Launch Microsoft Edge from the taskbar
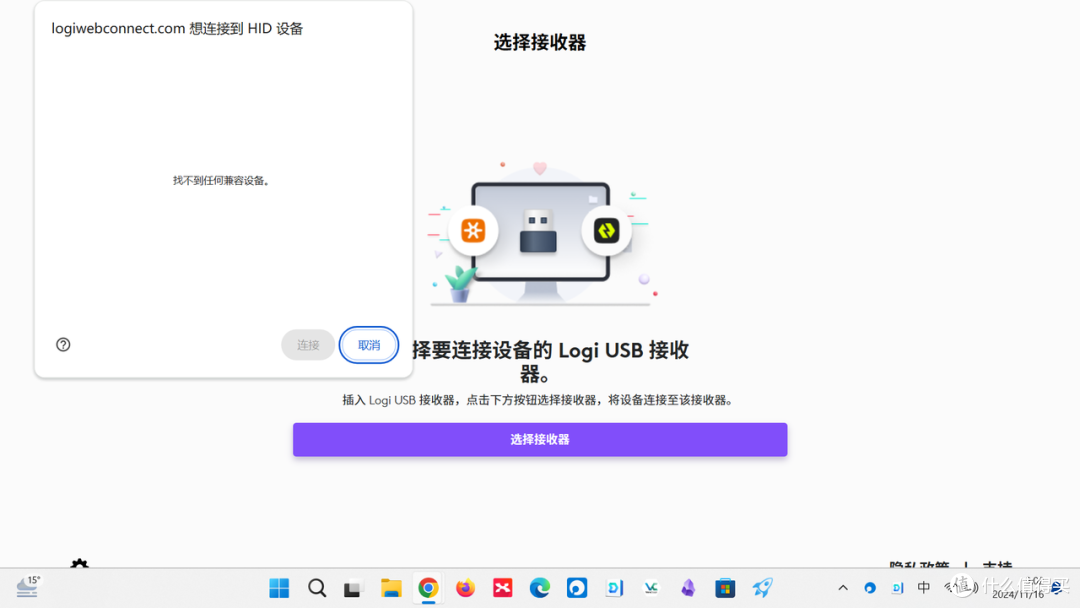This screenshot has height=608, width=1080. pos(540,588)
